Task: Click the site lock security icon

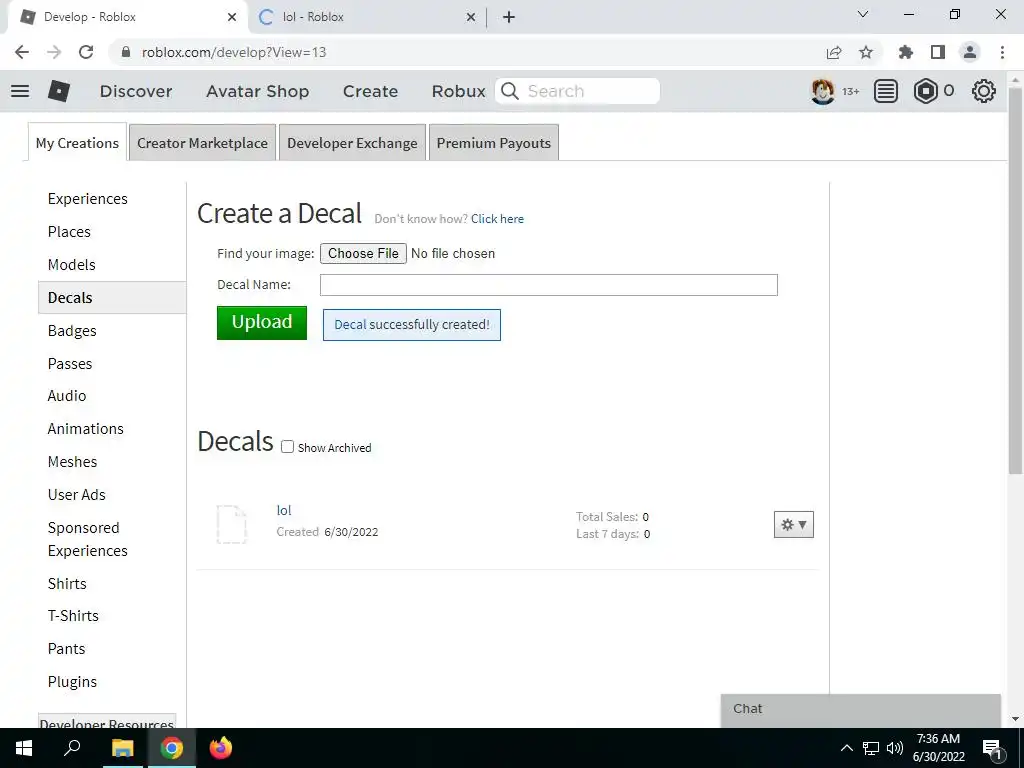Action: tap(127, 52)
